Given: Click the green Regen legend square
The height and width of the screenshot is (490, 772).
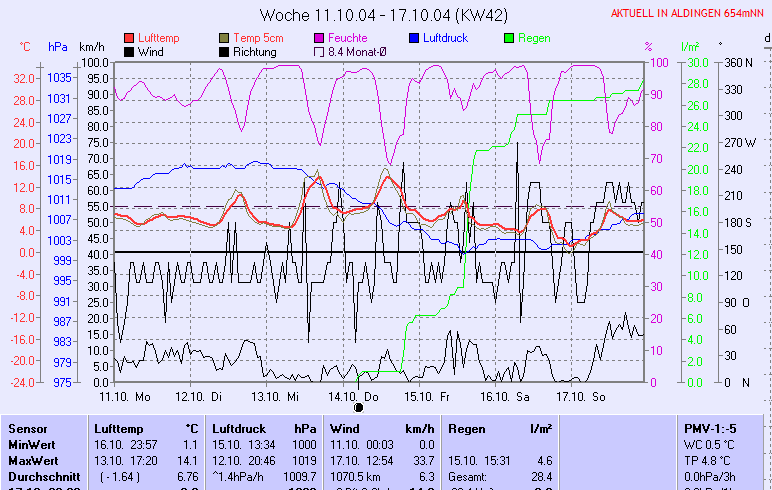Looking at the screenshot, I should click(x=509, y=38).
